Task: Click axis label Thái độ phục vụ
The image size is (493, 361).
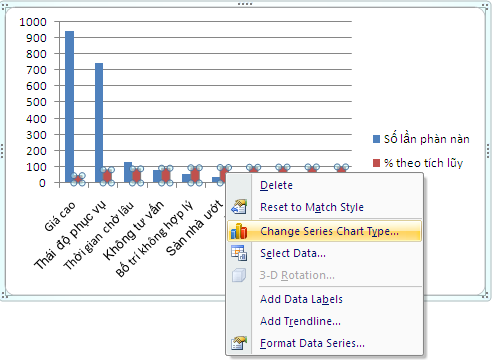Action: tap(70, 235)
